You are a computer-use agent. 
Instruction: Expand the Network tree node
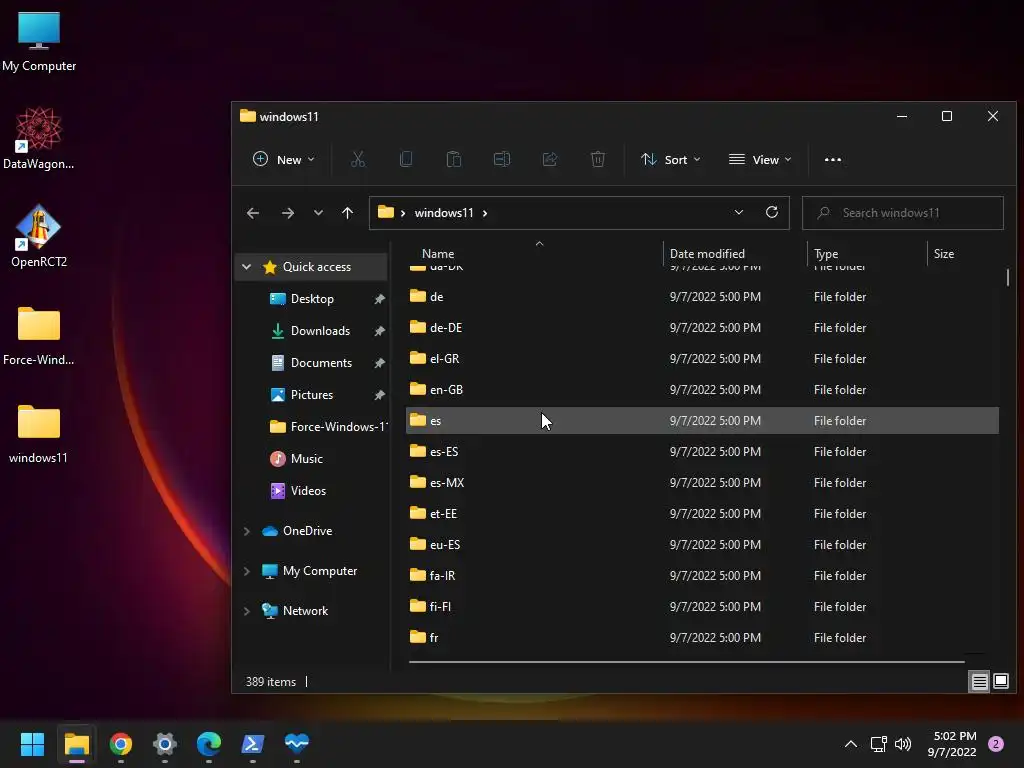[x=247, y=611]
